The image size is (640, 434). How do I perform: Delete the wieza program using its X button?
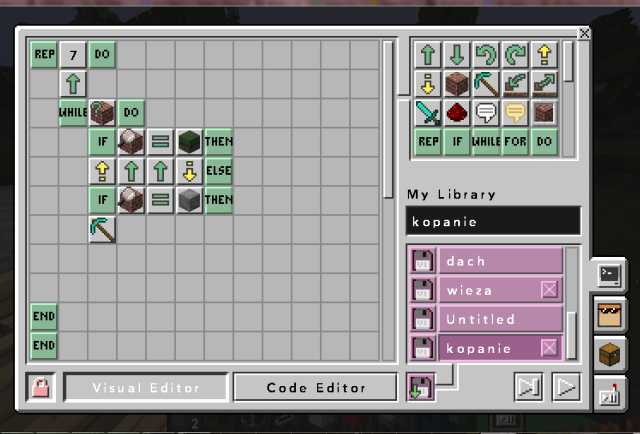coord(549,290)
